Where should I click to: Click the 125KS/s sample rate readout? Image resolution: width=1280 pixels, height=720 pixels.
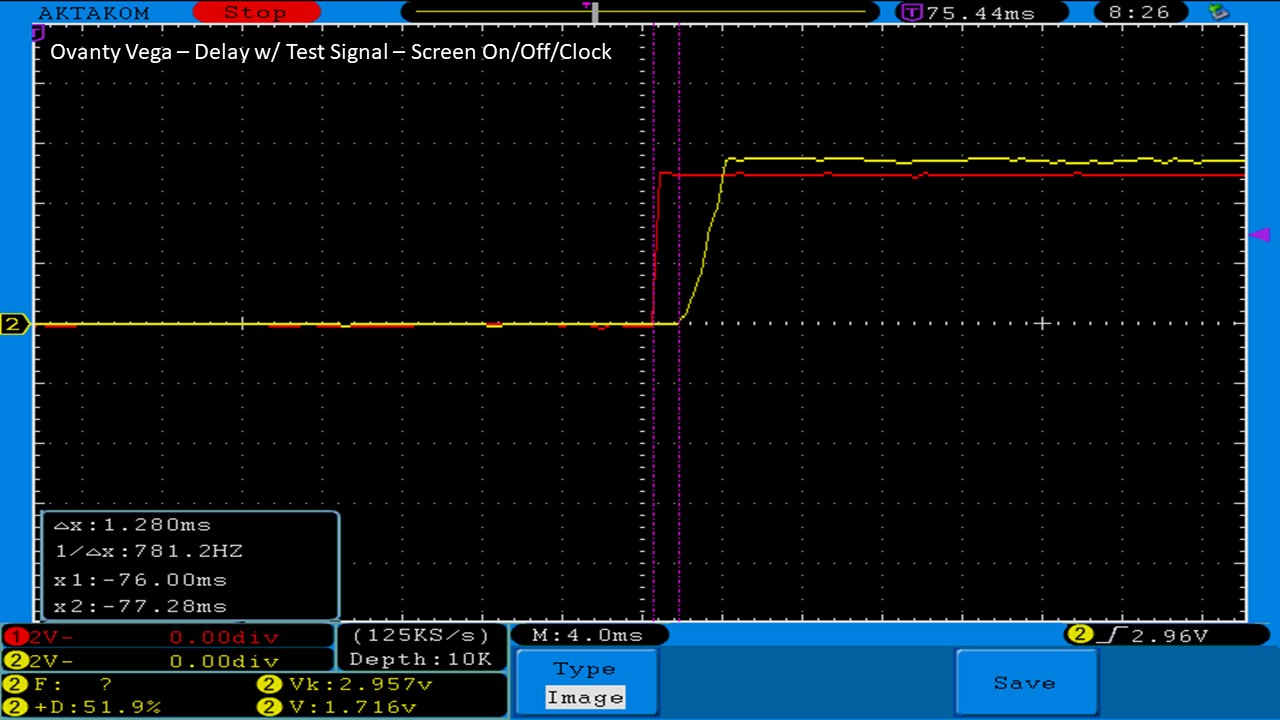point(421,635)
